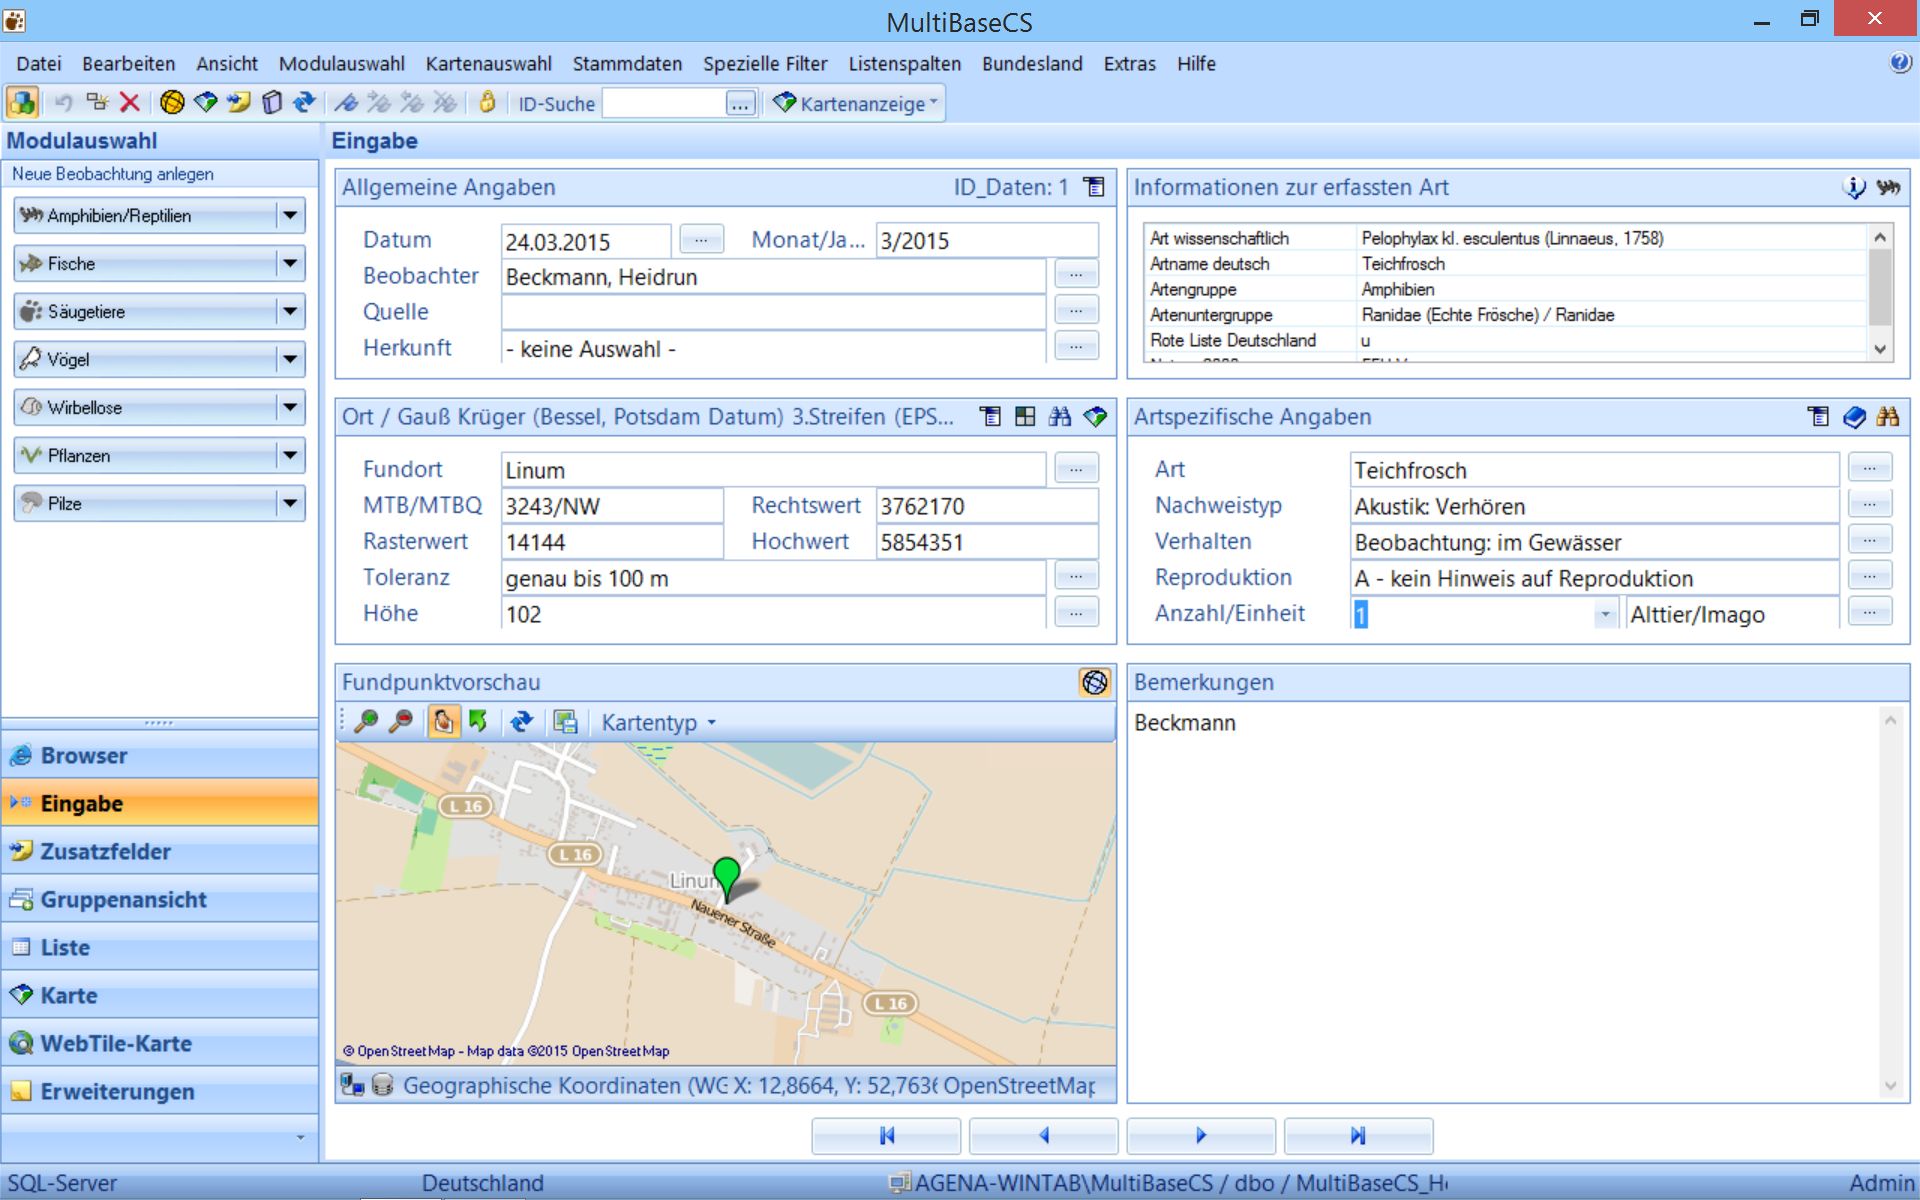This screenshot has height=1200, width=1920.
Task: Expand the Pflanzen dropdown arrow
Action: click(290, 455)
